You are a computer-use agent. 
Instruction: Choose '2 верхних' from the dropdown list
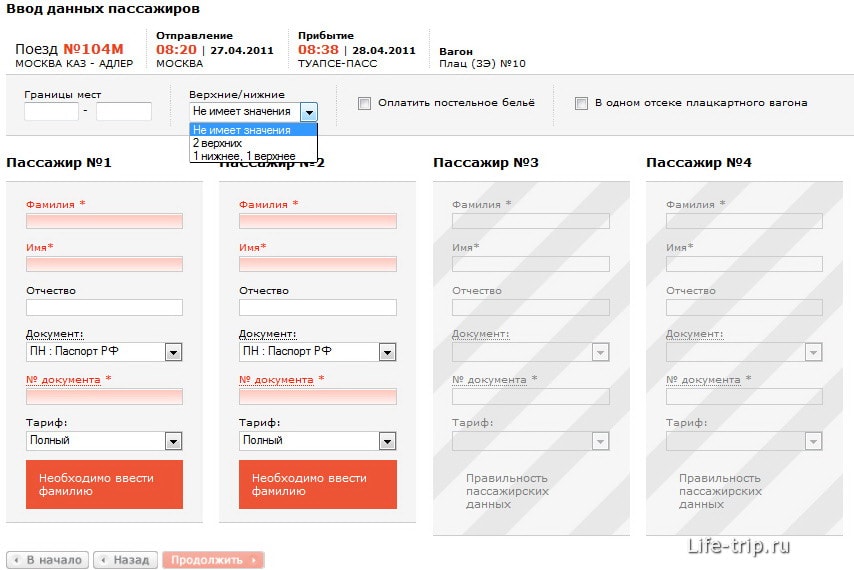point(253,143)
